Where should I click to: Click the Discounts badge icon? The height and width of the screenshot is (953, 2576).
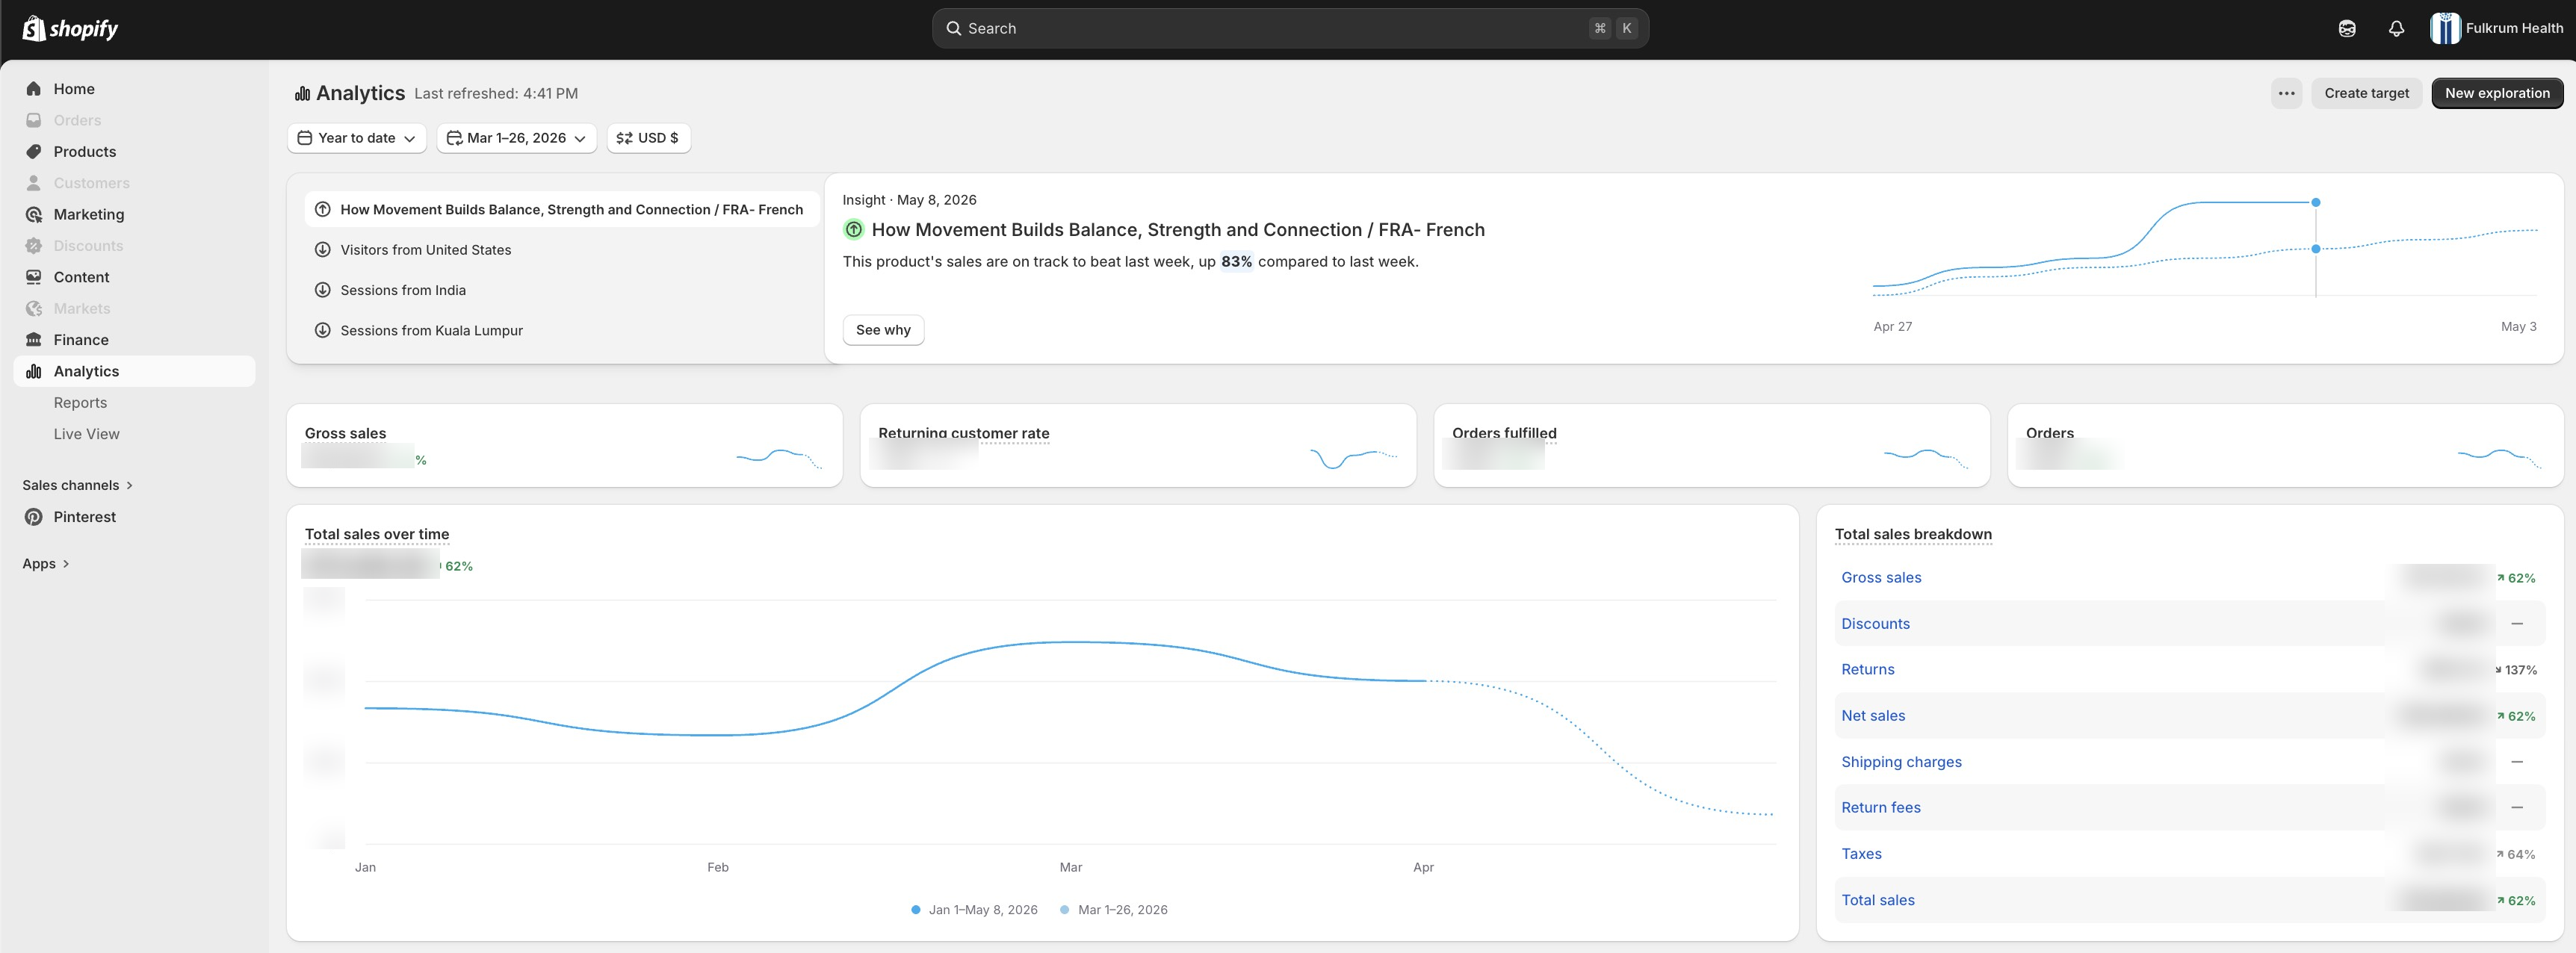(34, 246)
